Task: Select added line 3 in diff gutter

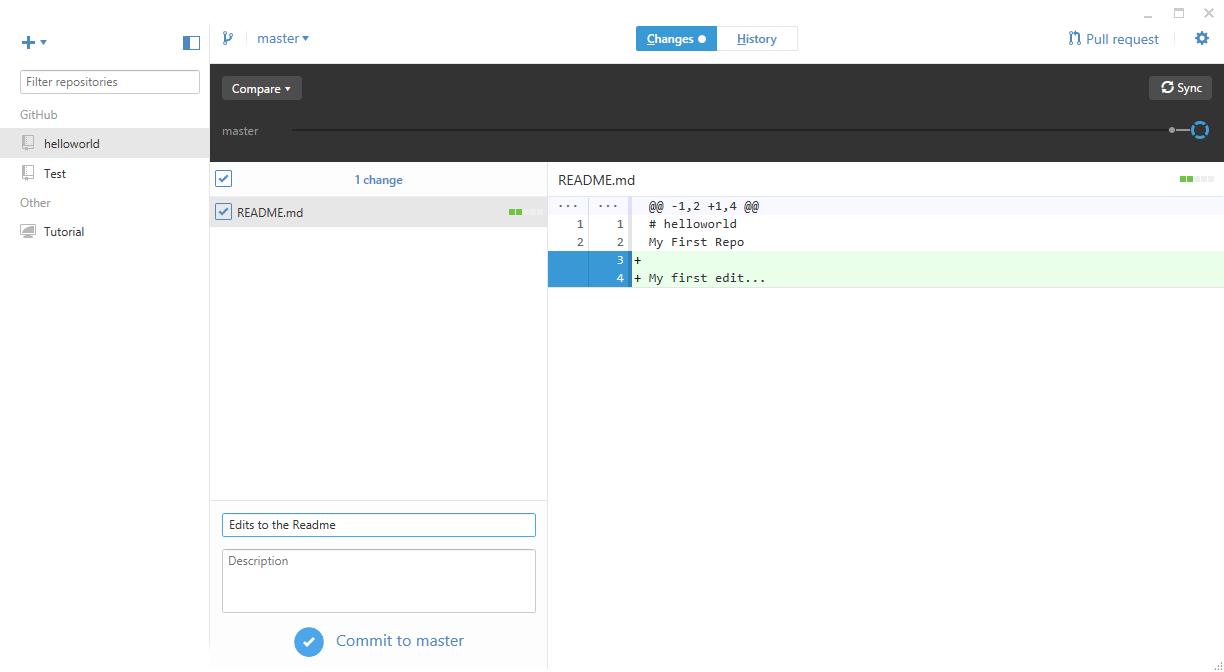Action: [589, 260]
